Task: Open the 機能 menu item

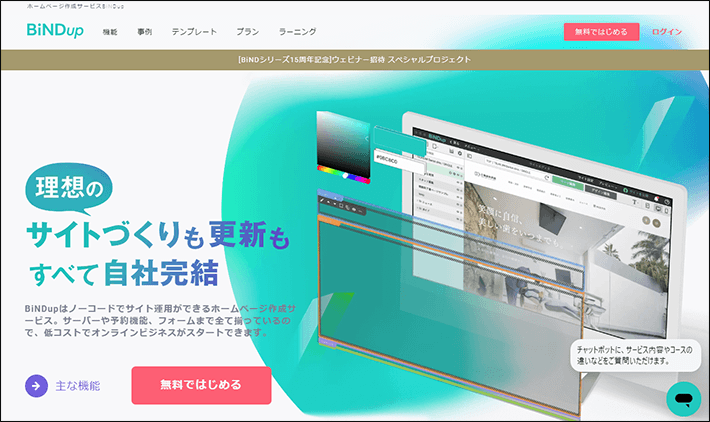Action: (110, 32)
